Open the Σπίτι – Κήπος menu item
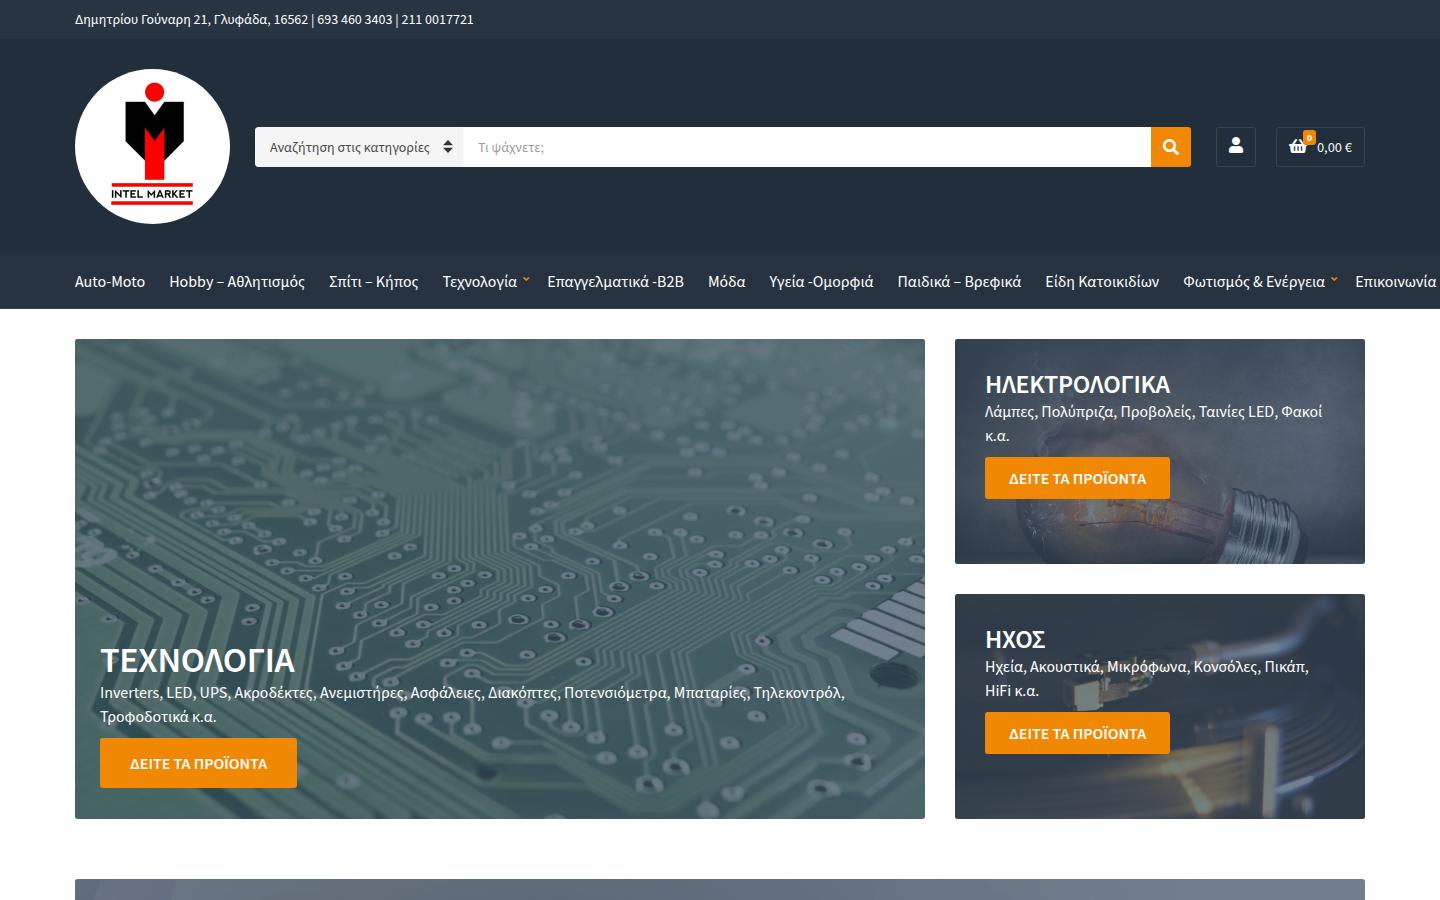Viewport: 1440px width, 900px height. [x=374, y=282]
